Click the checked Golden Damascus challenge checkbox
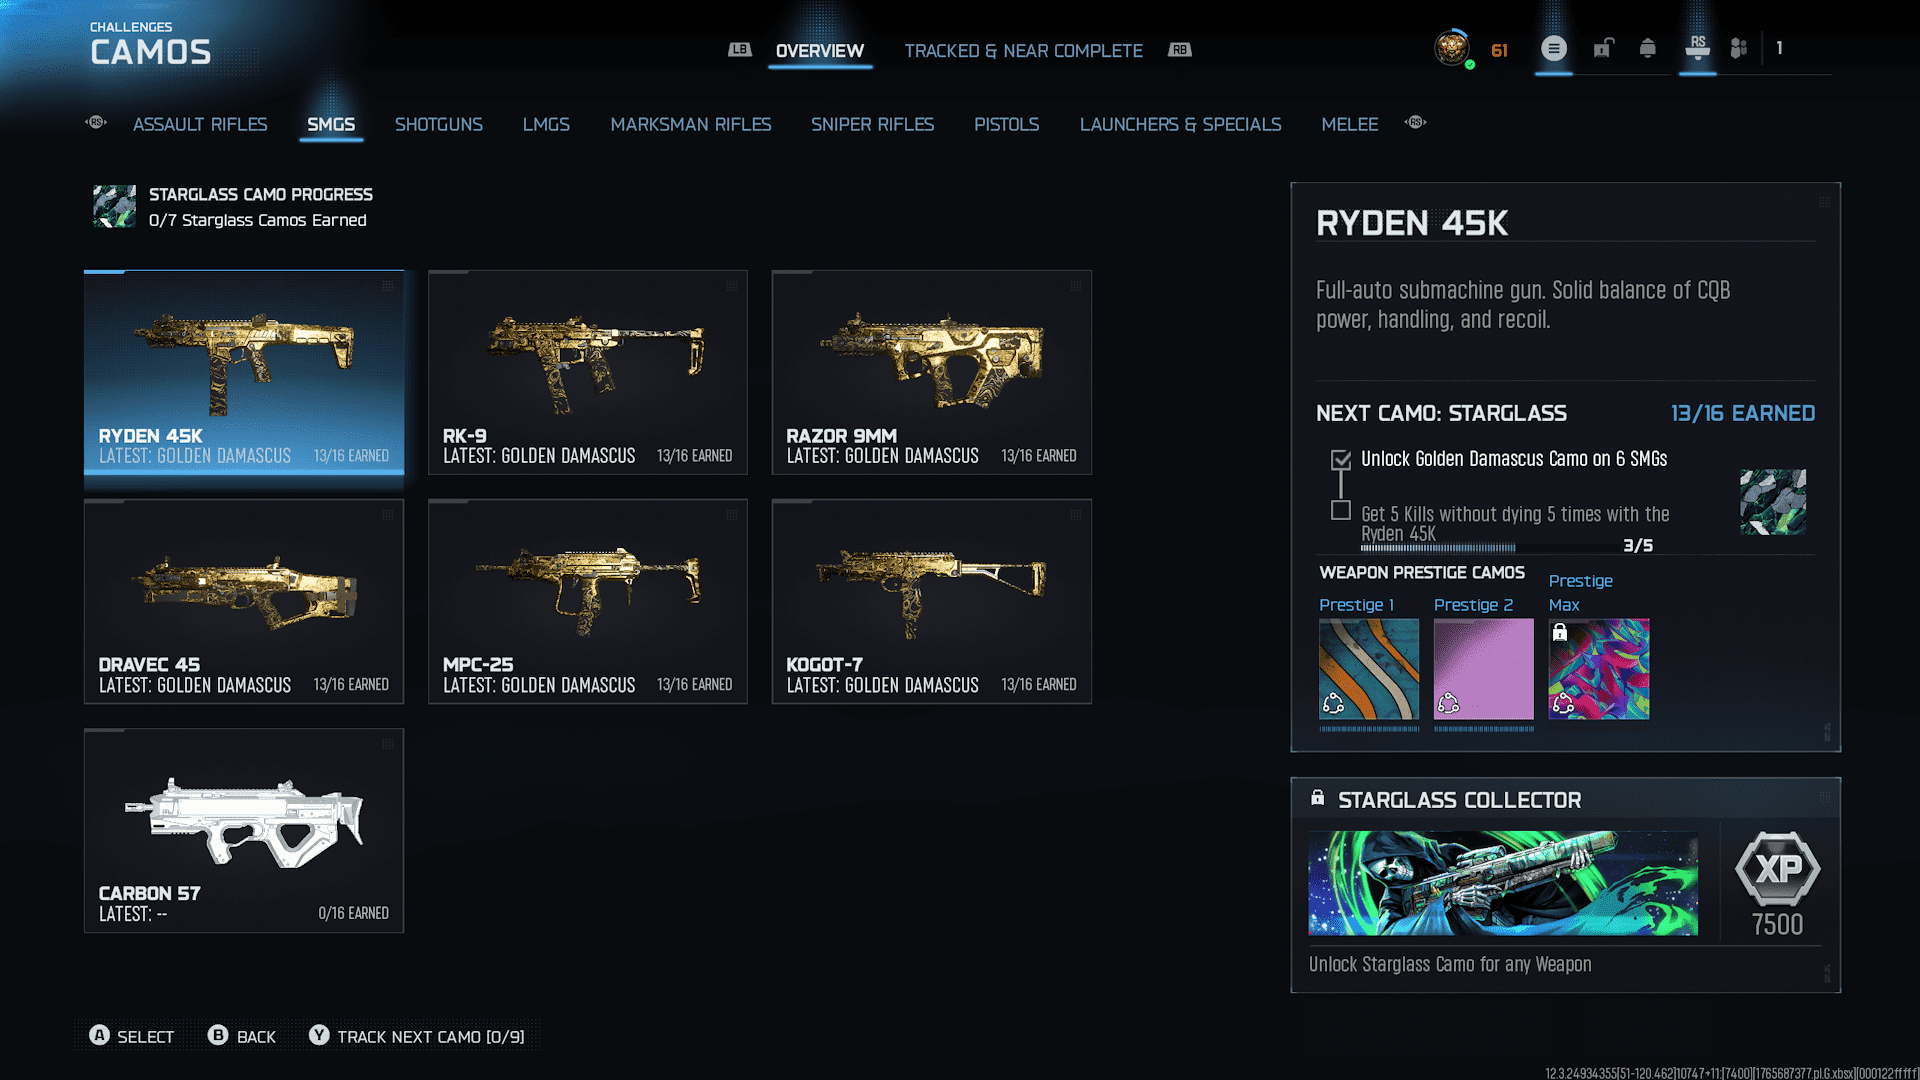1920x1080 pixels. click(x=1341, y=460)
